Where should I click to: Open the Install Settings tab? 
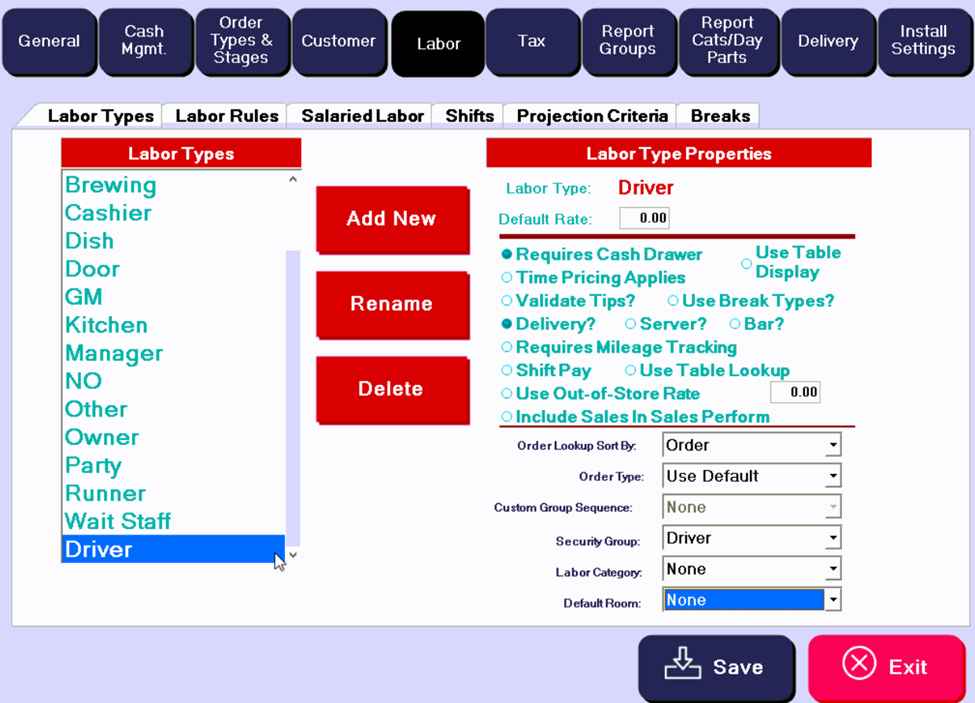tap(924, 41)
